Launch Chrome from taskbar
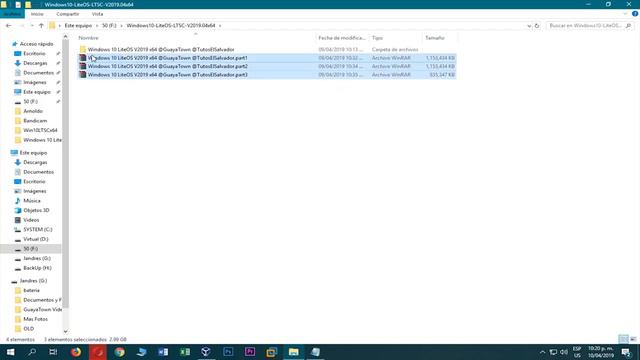The image size is (640, 360). point(120,352)
